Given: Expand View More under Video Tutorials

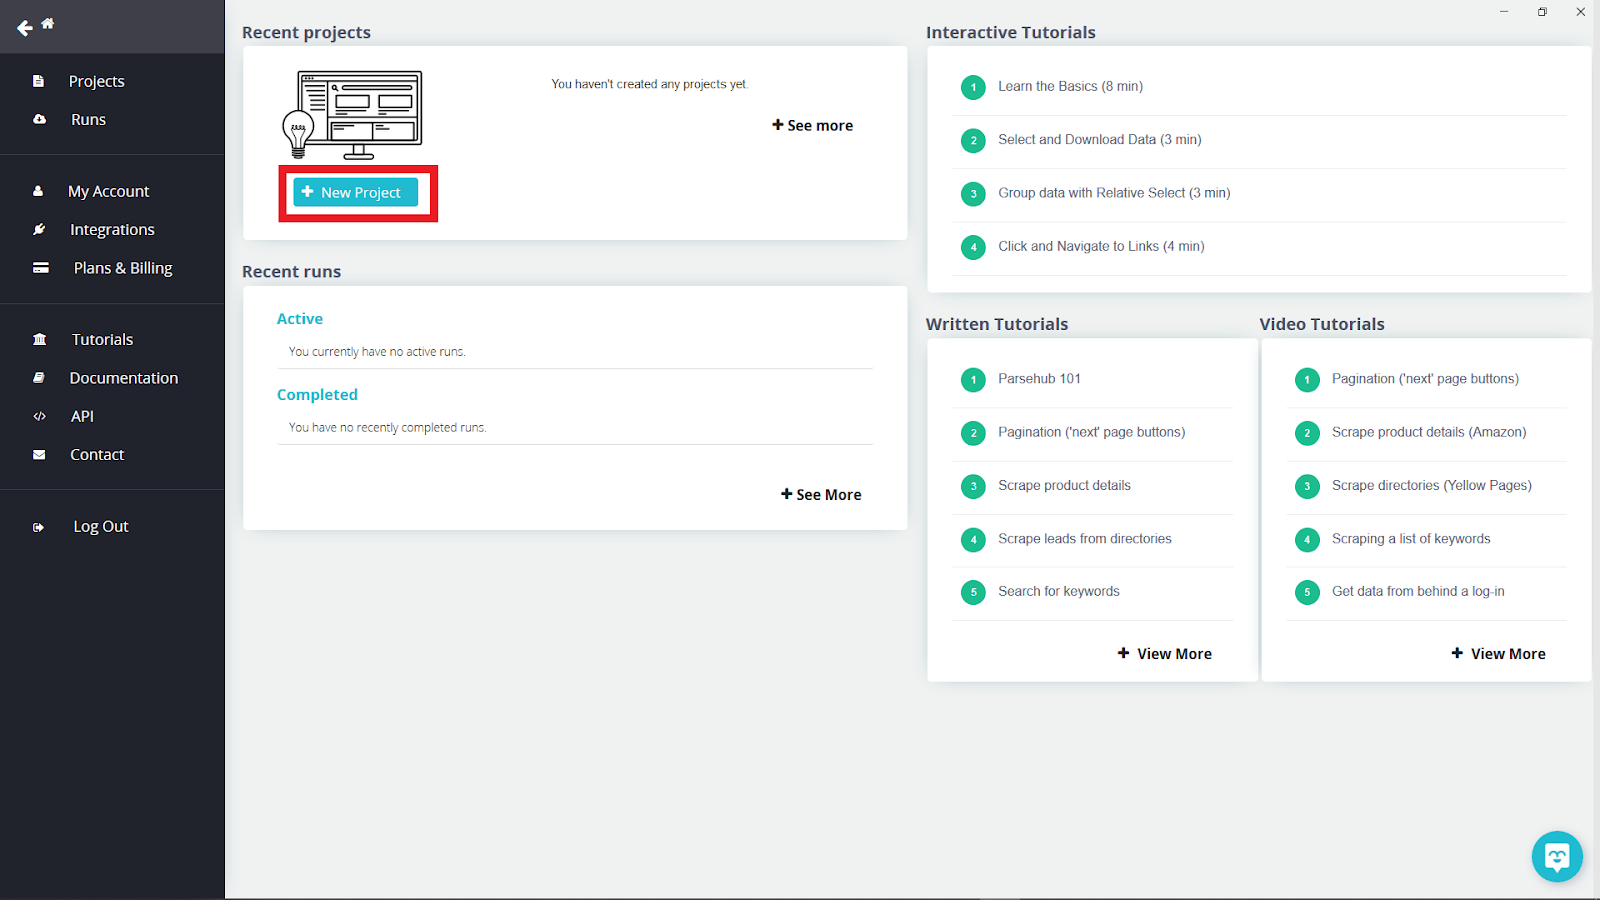Looking at the screenshot, I should coord(1498,653).
